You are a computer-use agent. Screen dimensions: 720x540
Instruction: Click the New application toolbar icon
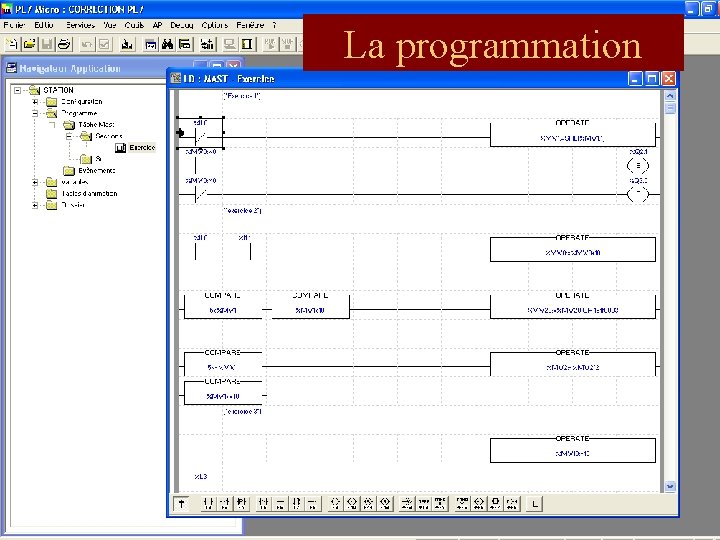point(11,44)
